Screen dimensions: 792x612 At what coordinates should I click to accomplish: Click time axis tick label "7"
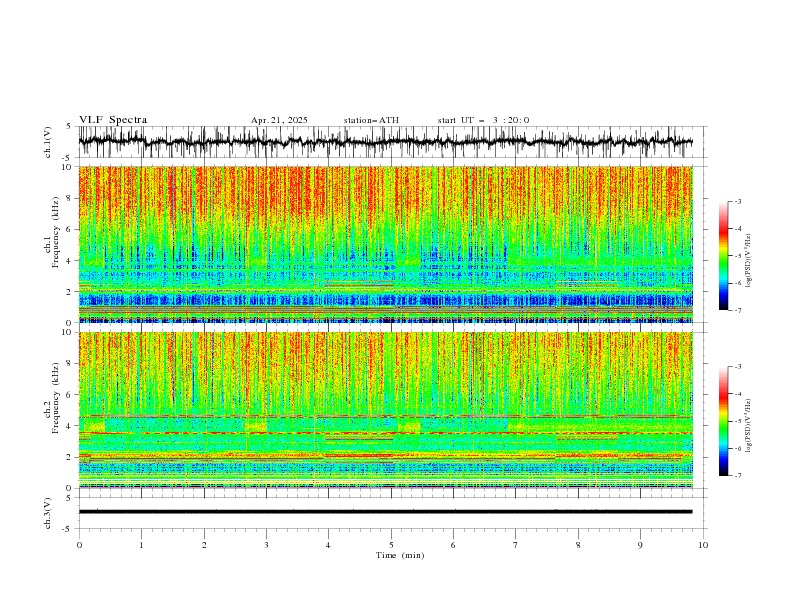click(x=516, y=545)
